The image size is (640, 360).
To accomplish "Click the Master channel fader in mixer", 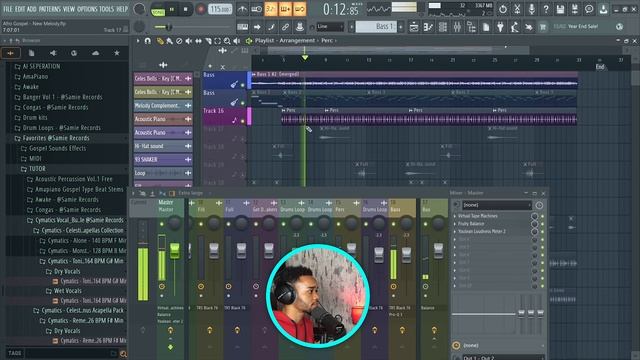I will point(174,251).
